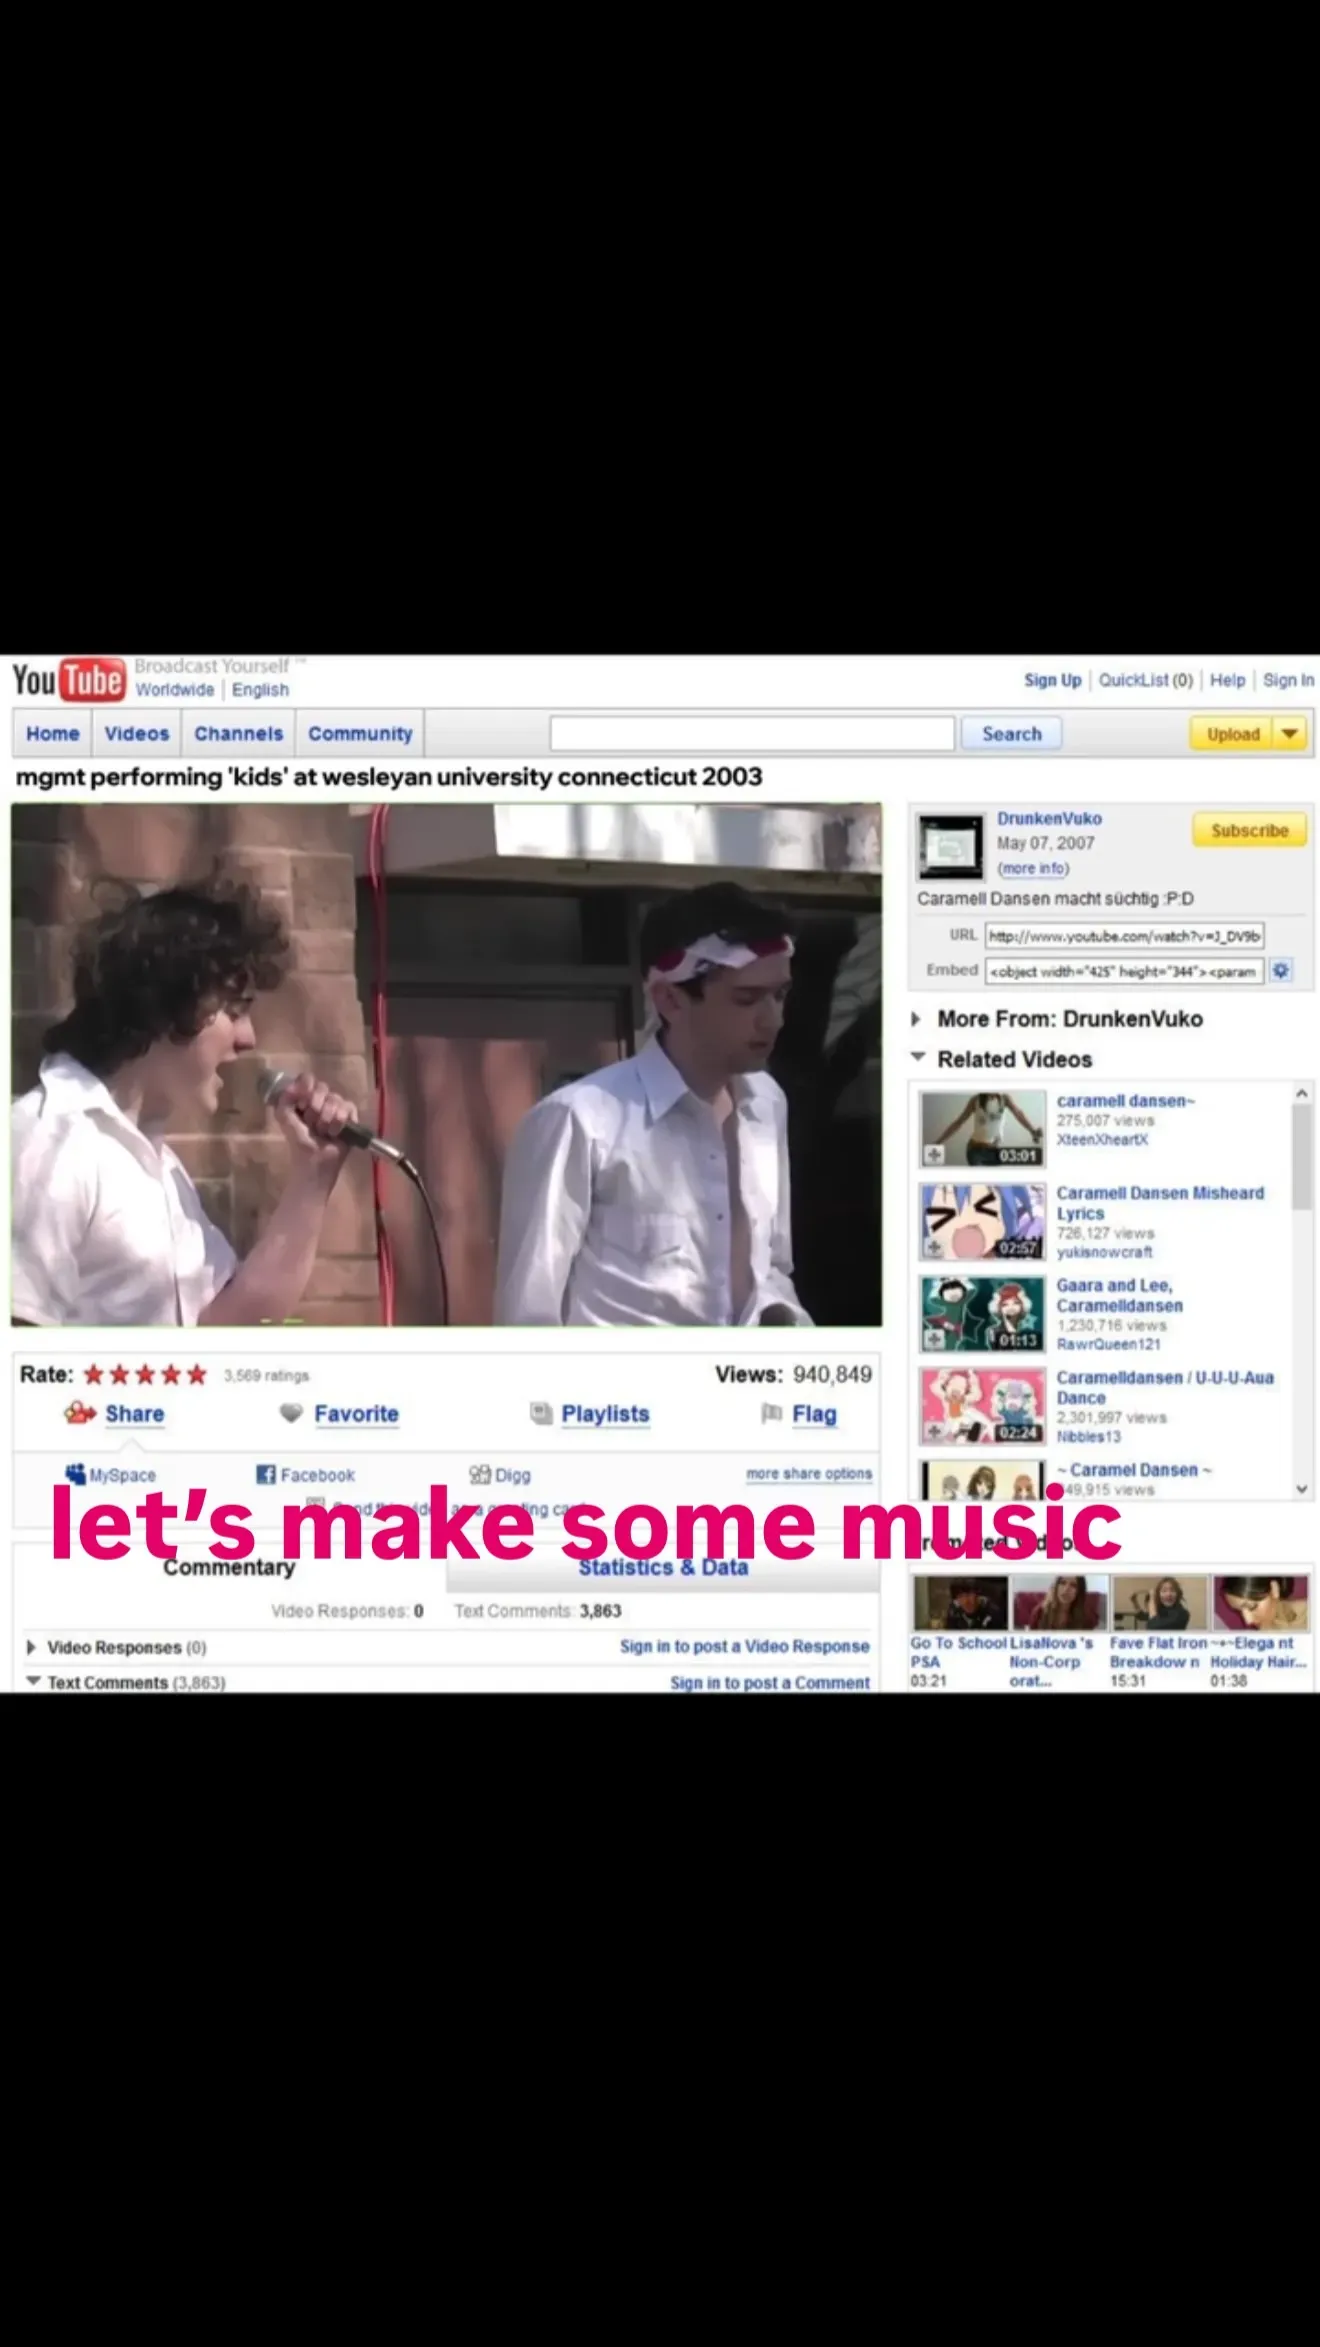Open the Community tab
This screenshot has width=1320, height=2347.
(360, 734)
